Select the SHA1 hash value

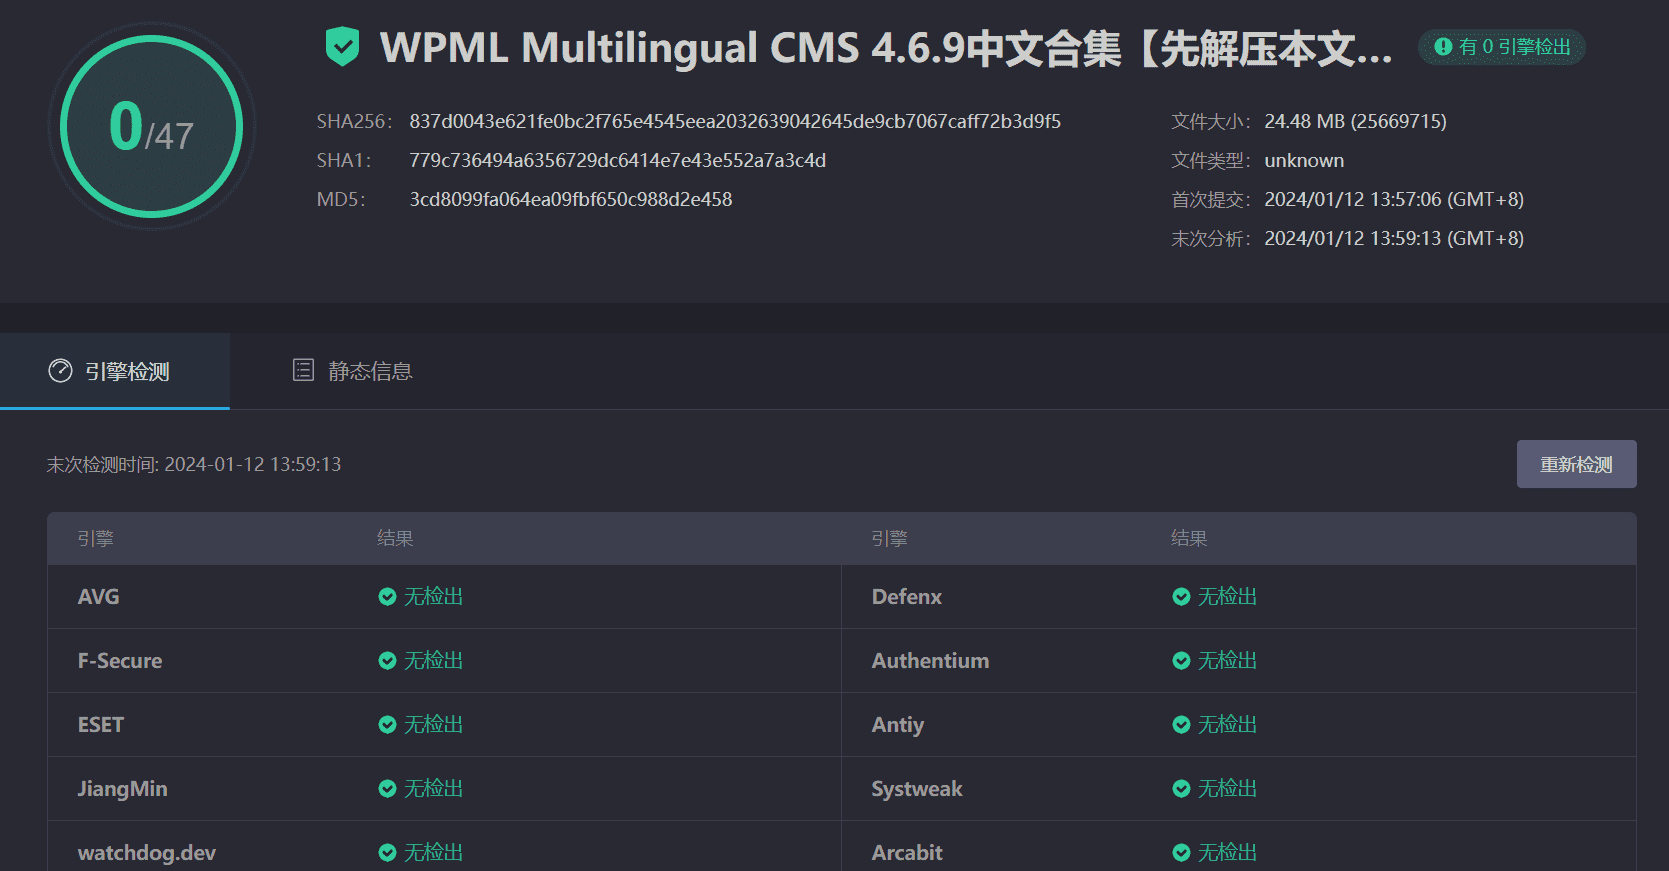pyautogui.click(x=617, y=161)
